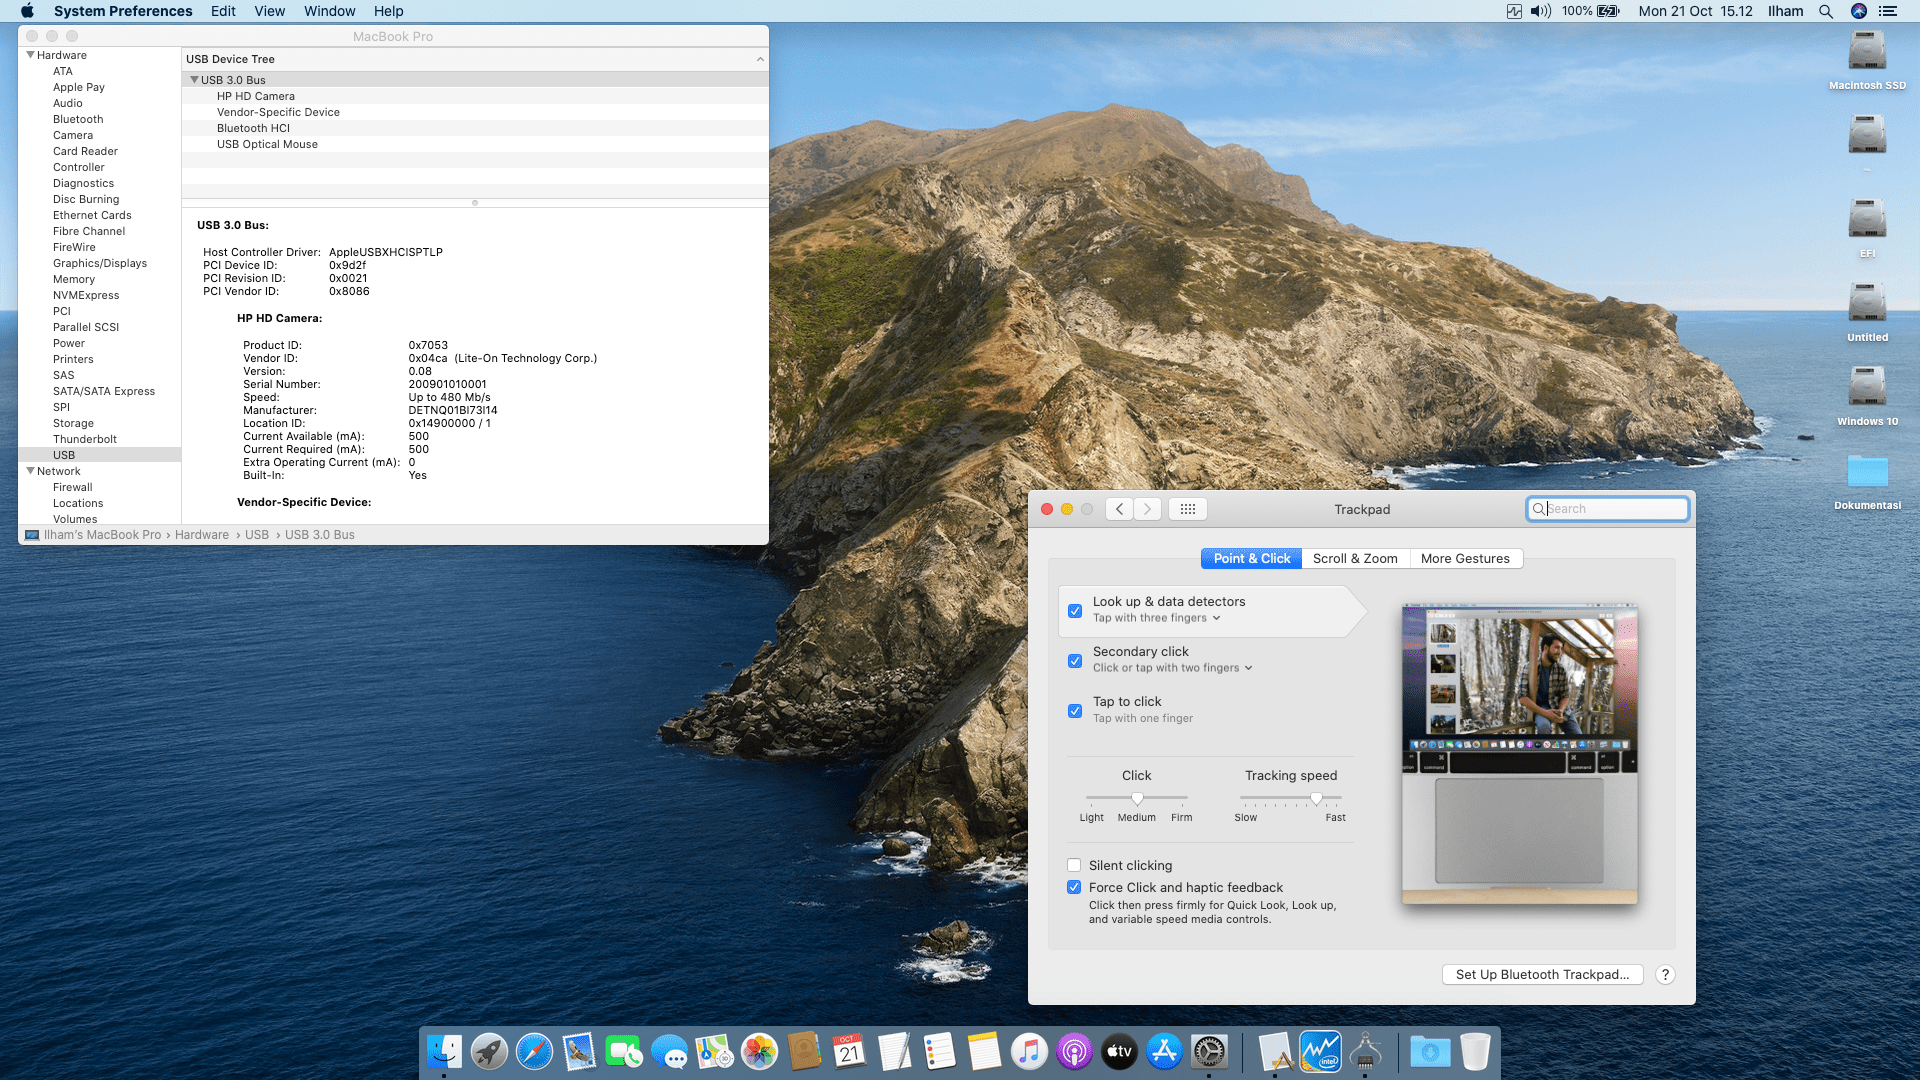Open the Window menu in menu bar
The height and width of the screenshot is (1080, 1920).
coord(329,11)
